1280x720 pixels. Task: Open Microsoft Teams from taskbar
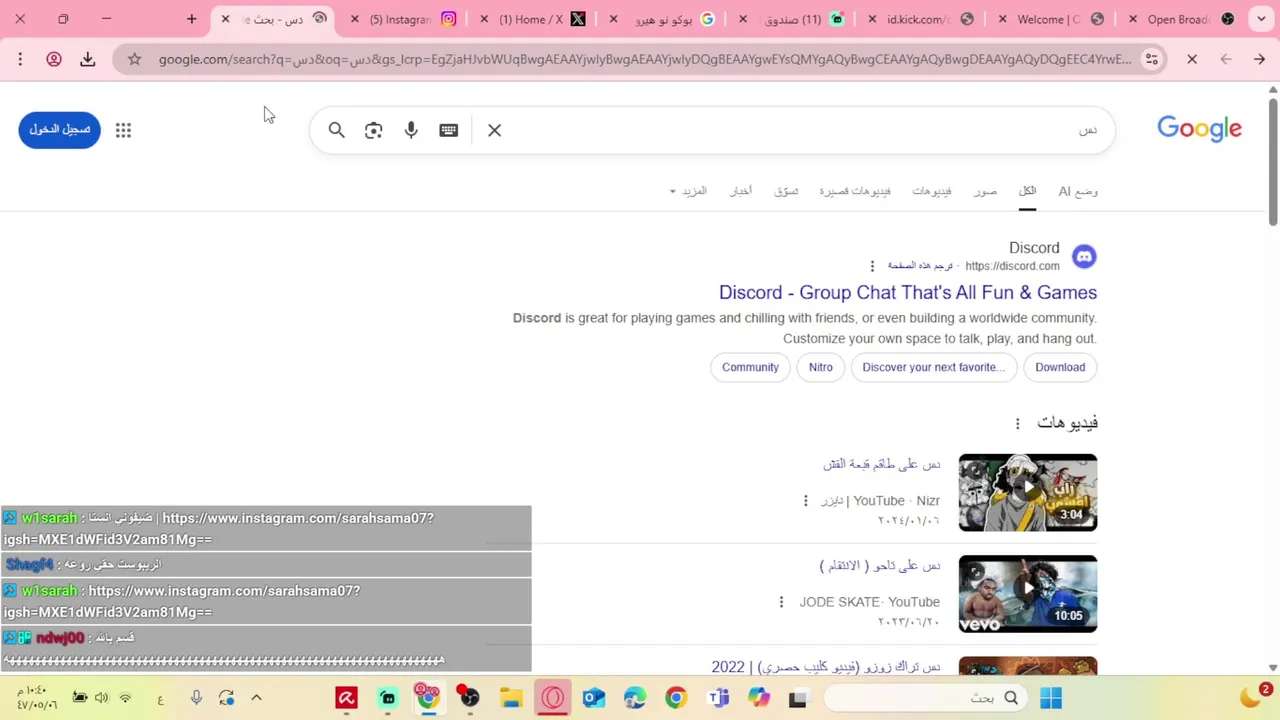click(718, 698)
